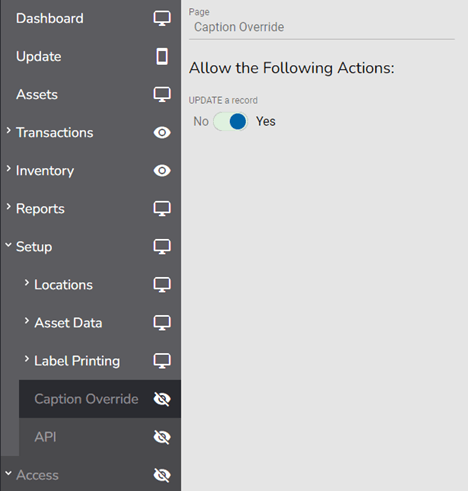This screenshot has width=468, height=491.
Task: Click the monitor icon next to Asset Data
Action: click(162, 323)
